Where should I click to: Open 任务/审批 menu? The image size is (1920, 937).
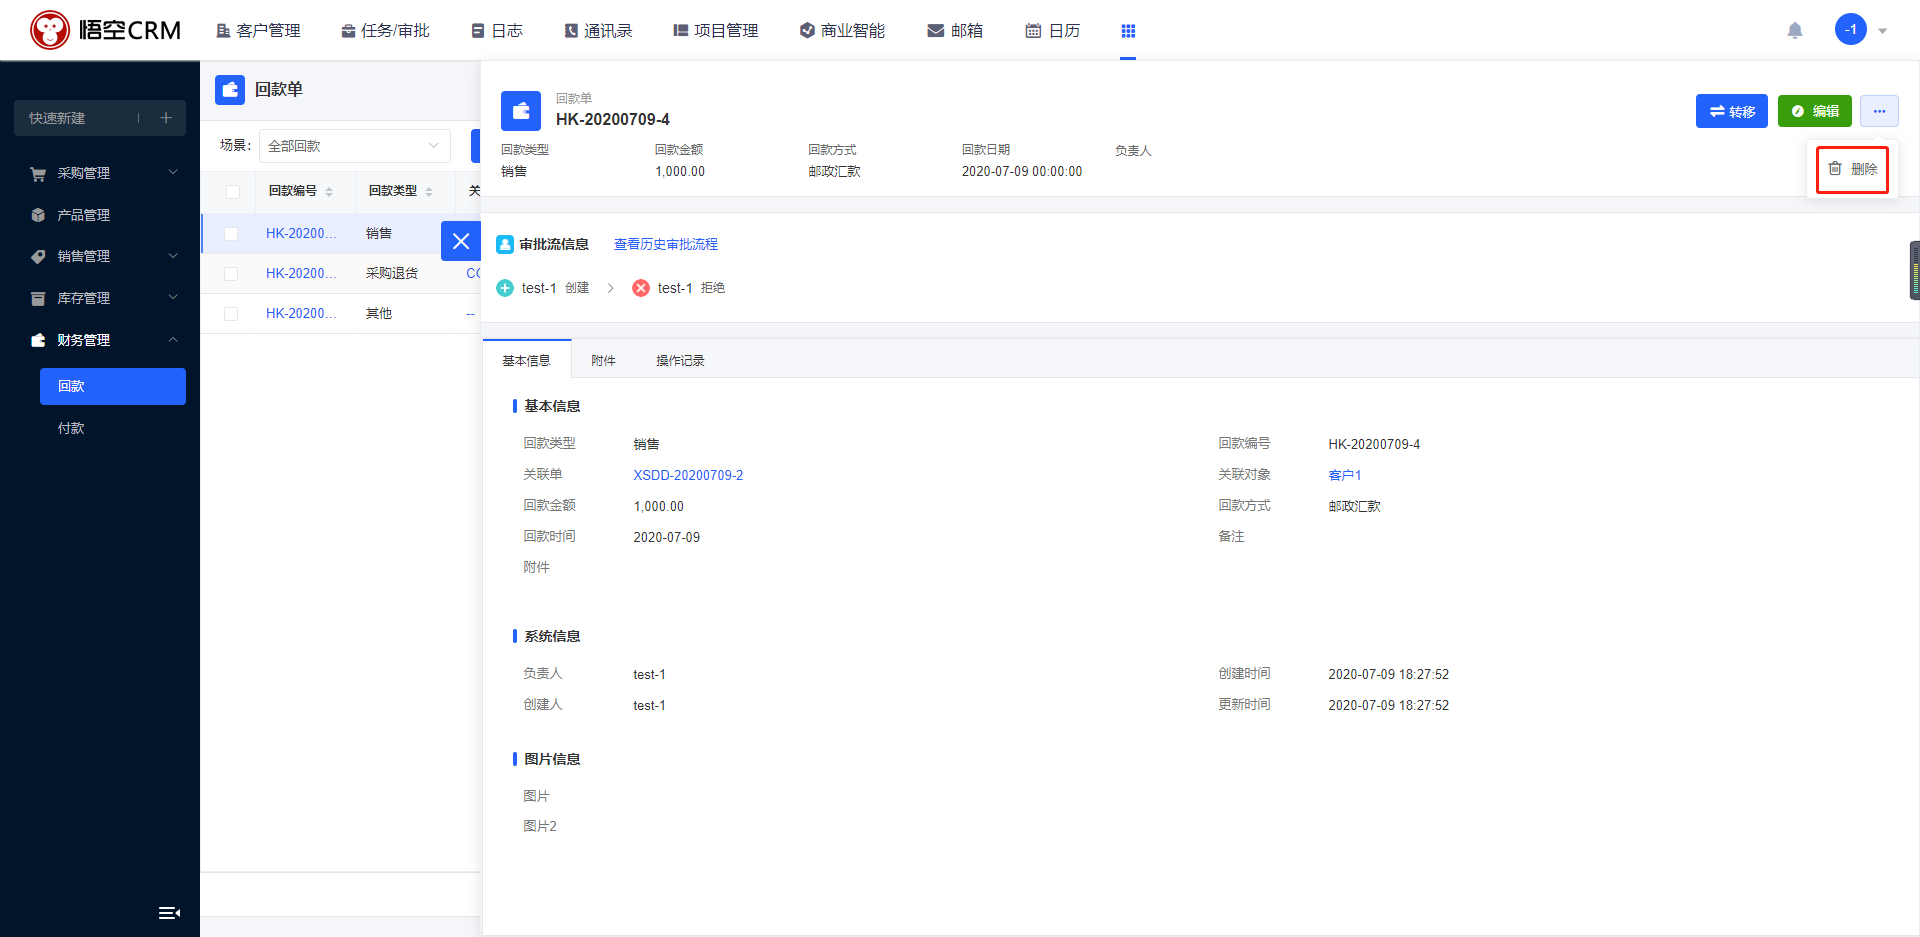click(x=385, y=31)
